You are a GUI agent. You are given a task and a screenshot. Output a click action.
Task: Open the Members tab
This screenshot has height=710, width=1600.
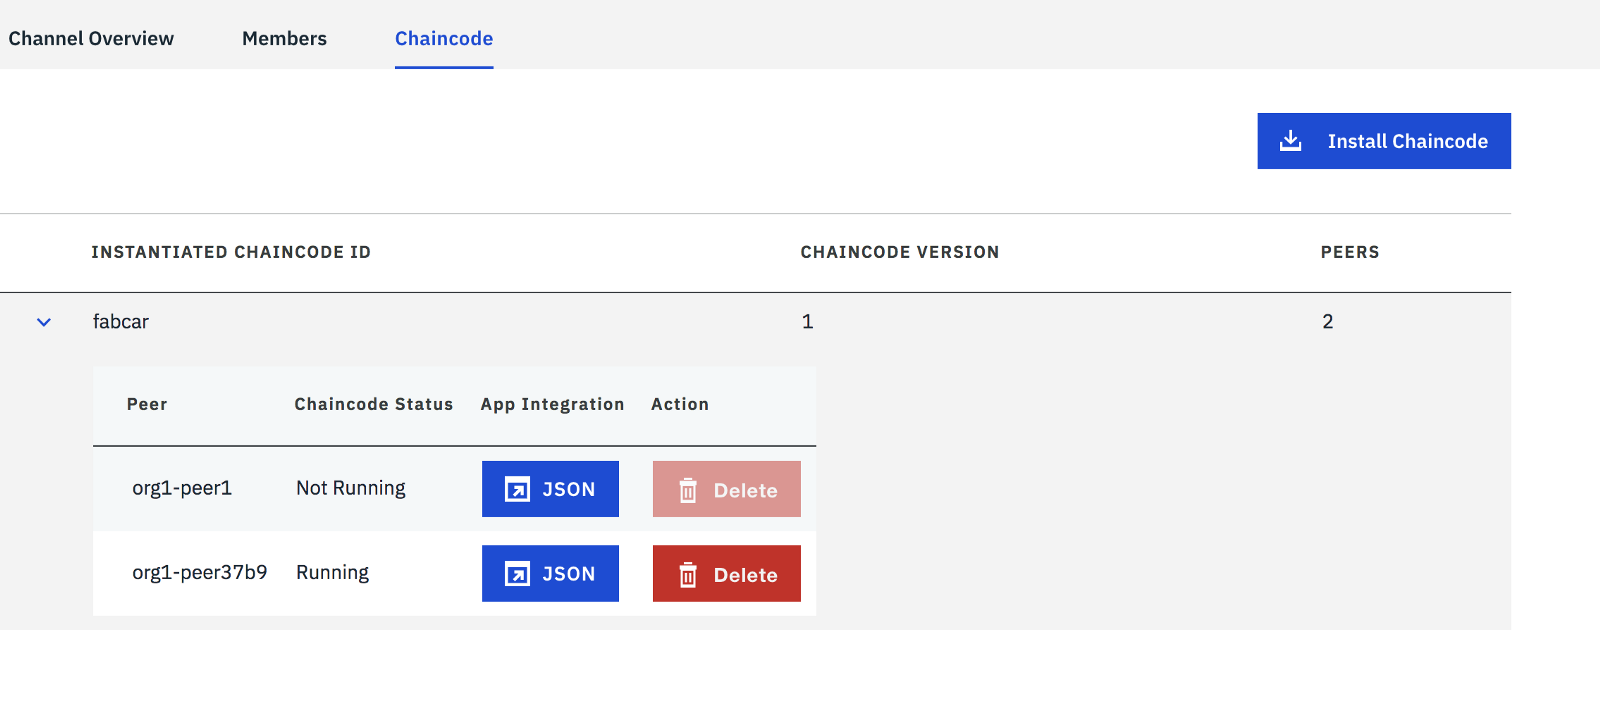(284, 38)
